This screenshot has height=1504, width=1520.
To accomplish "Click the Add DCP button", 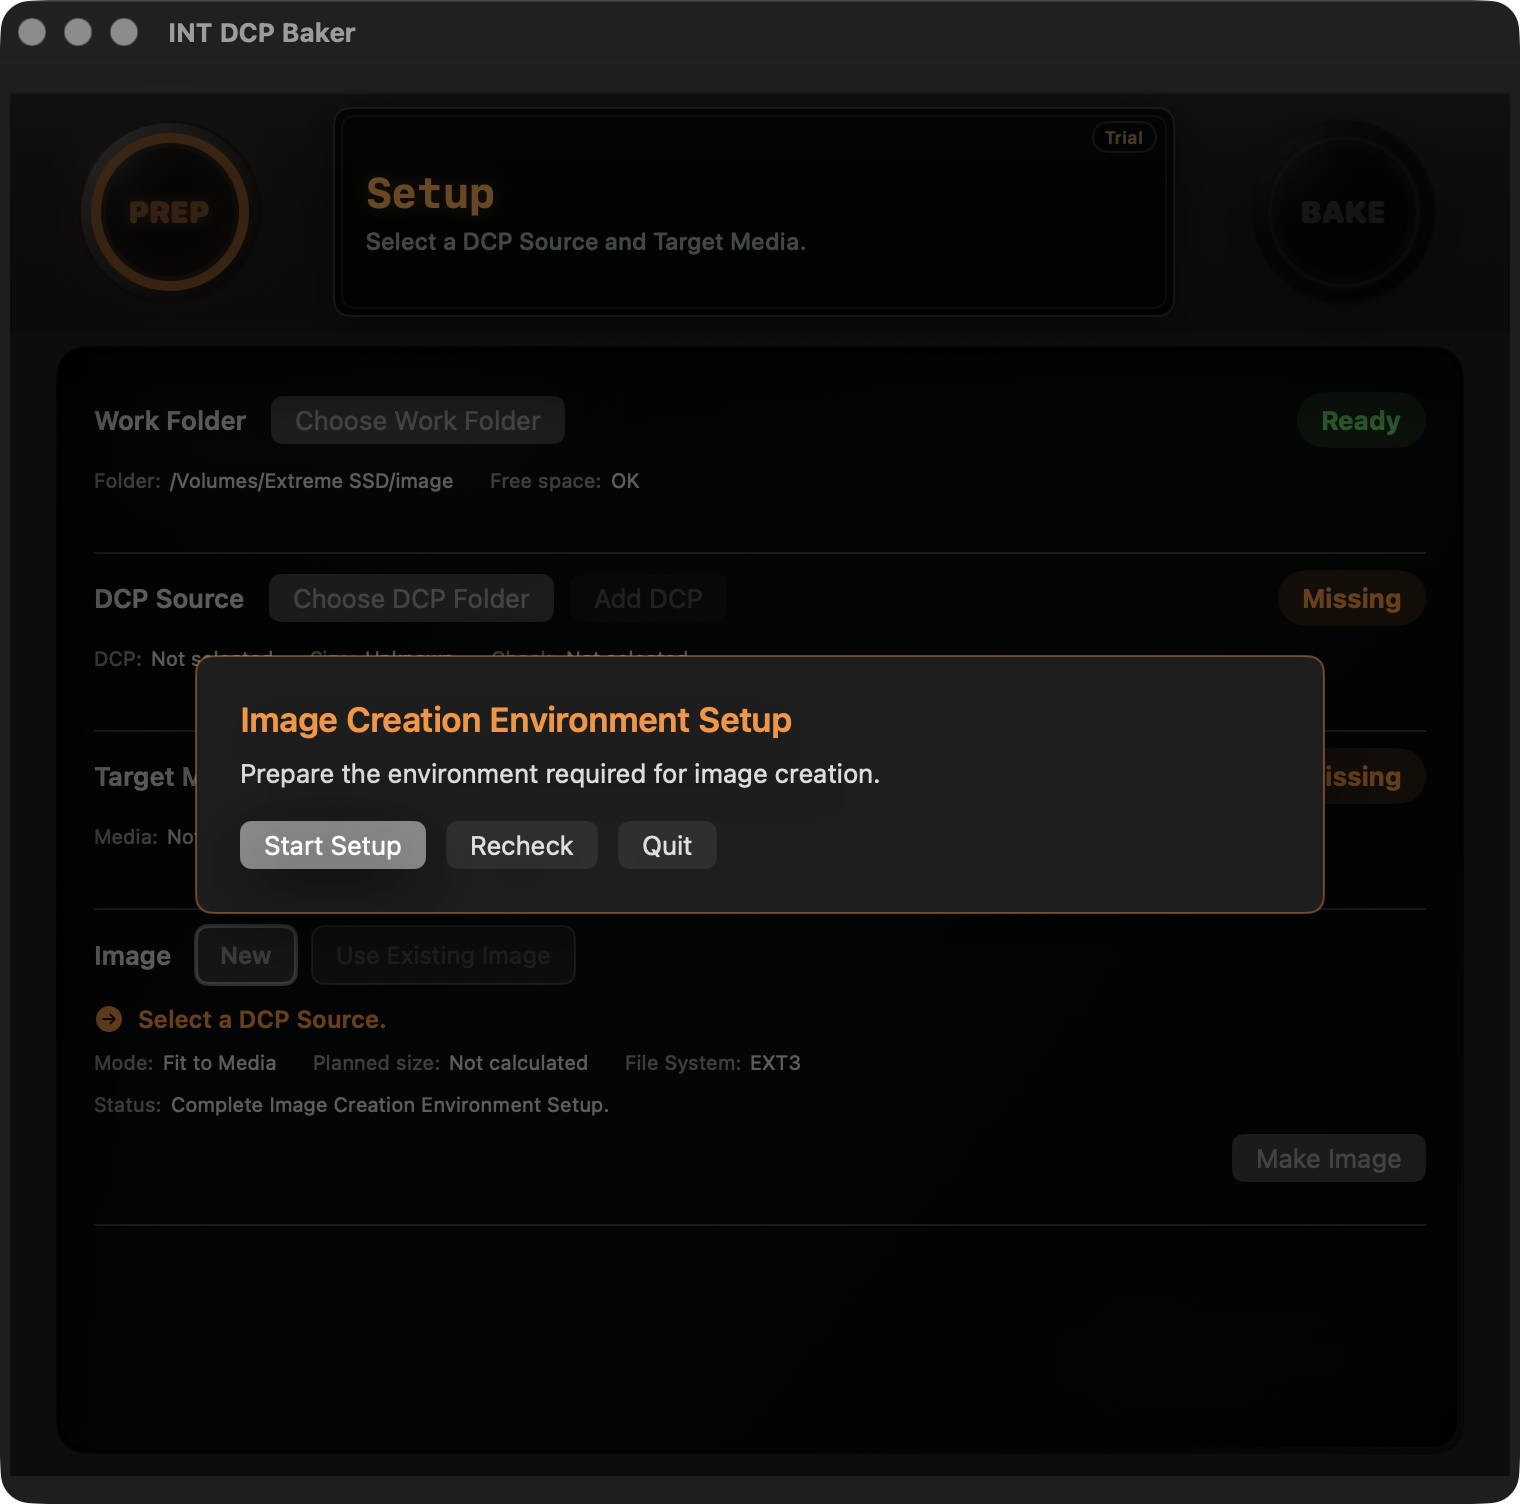I will (x=648, y=598).
